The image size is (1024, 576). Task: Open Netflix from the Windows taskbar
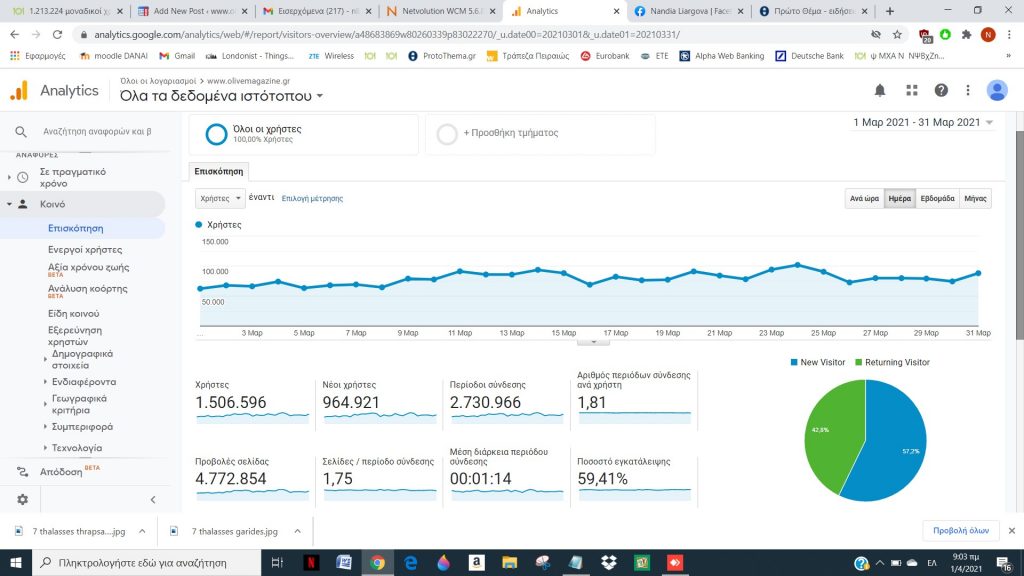(311, 562)
